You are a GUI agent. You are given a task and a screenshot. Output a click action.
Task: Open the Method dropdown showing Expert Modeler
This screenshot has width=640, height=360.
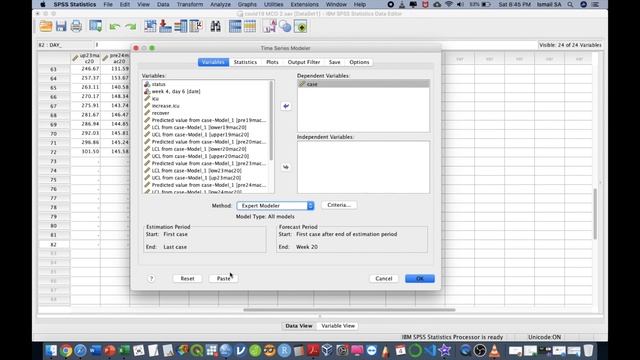pos(276,206)
